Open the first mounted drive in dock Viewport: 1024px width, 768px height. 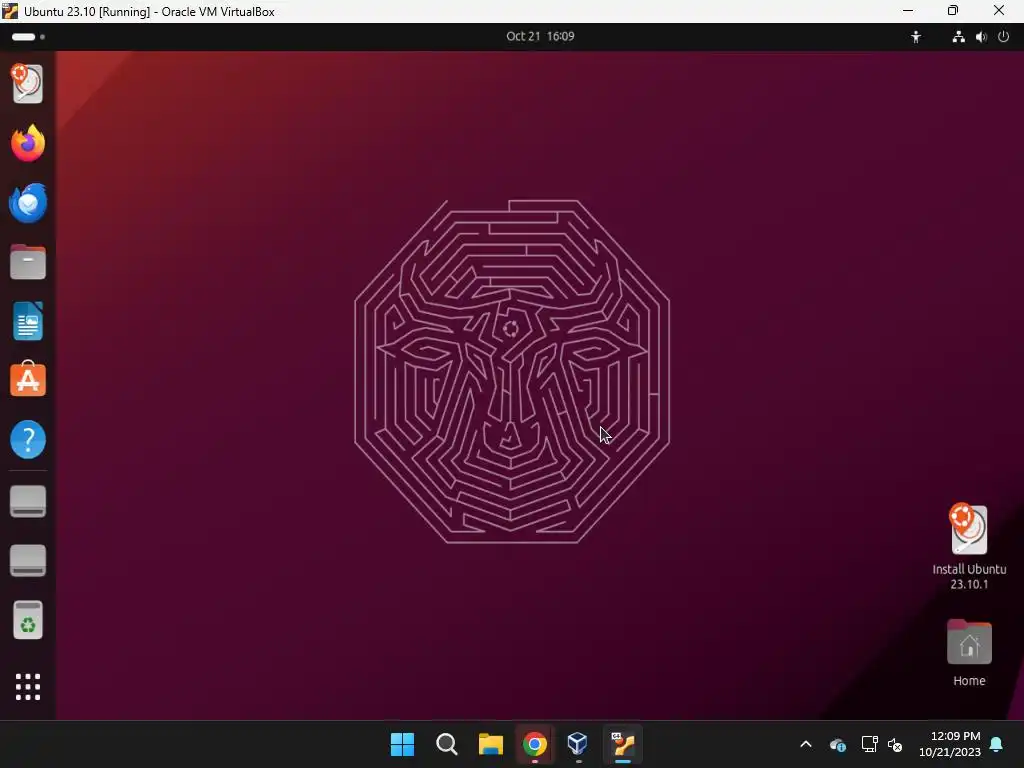pyautogui.click(x=27, y=502)
